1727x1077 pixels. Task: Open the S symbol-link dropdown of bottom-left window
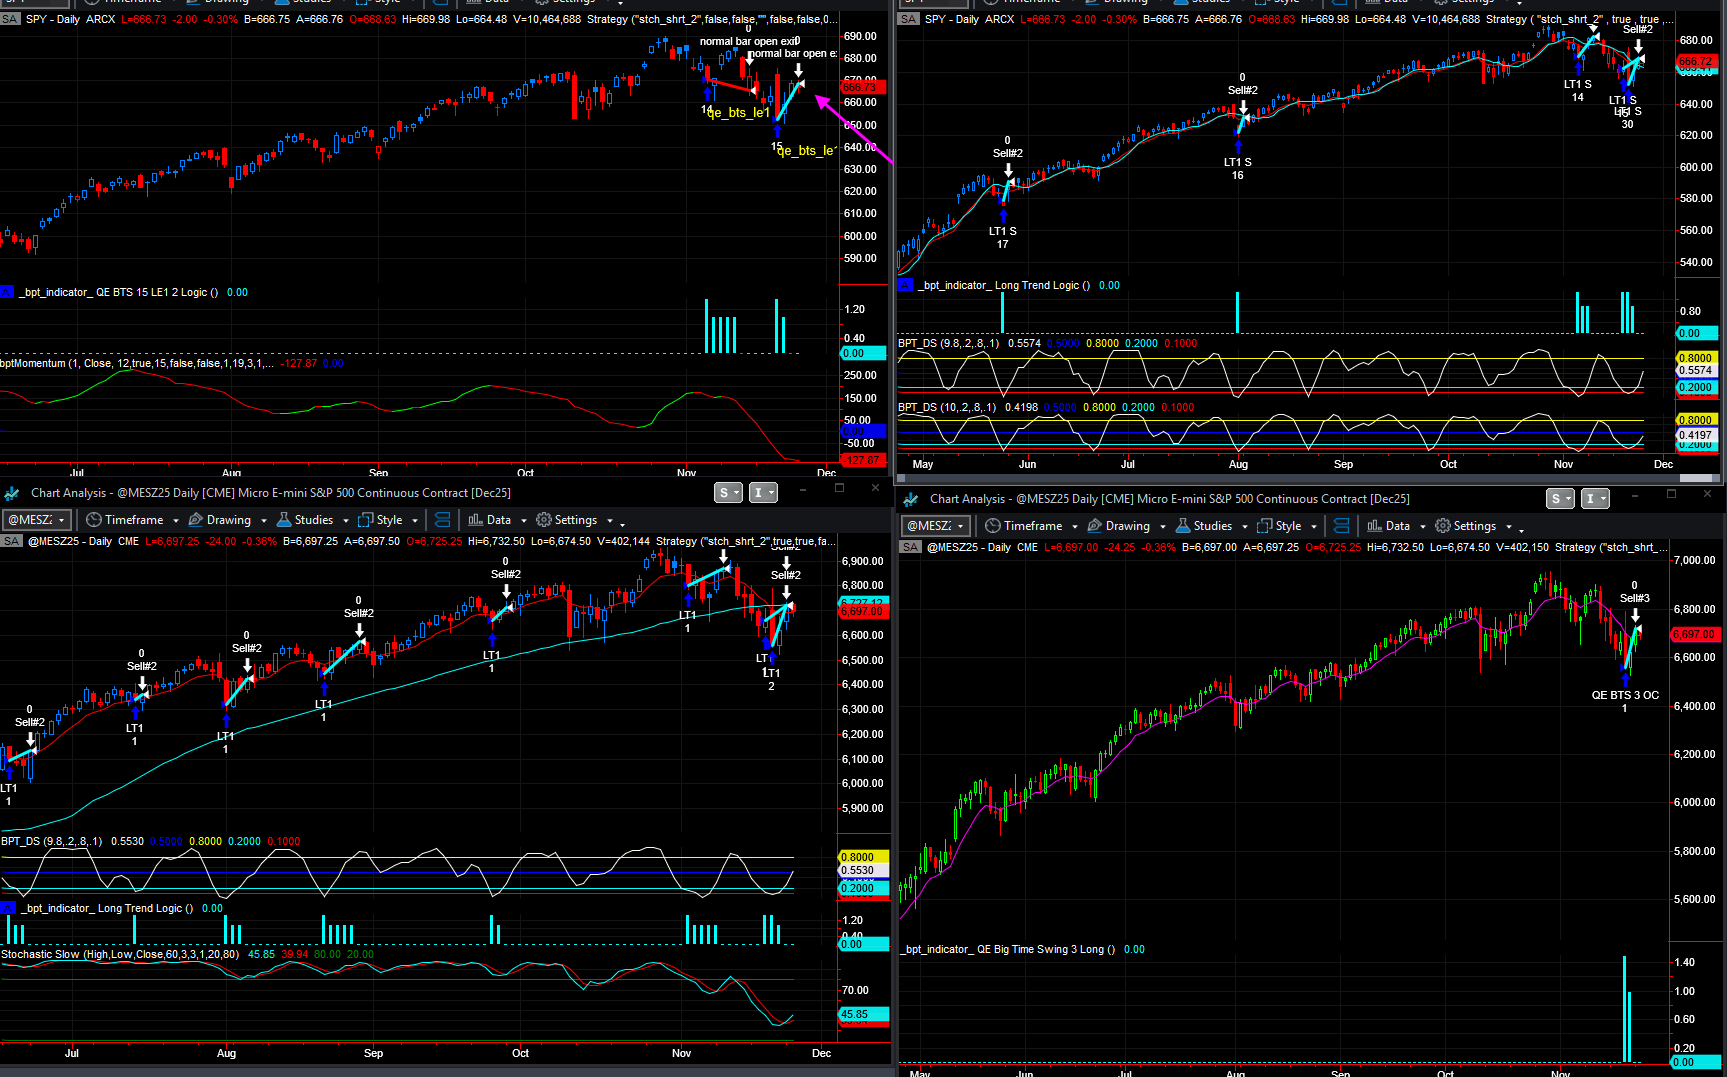729,493
